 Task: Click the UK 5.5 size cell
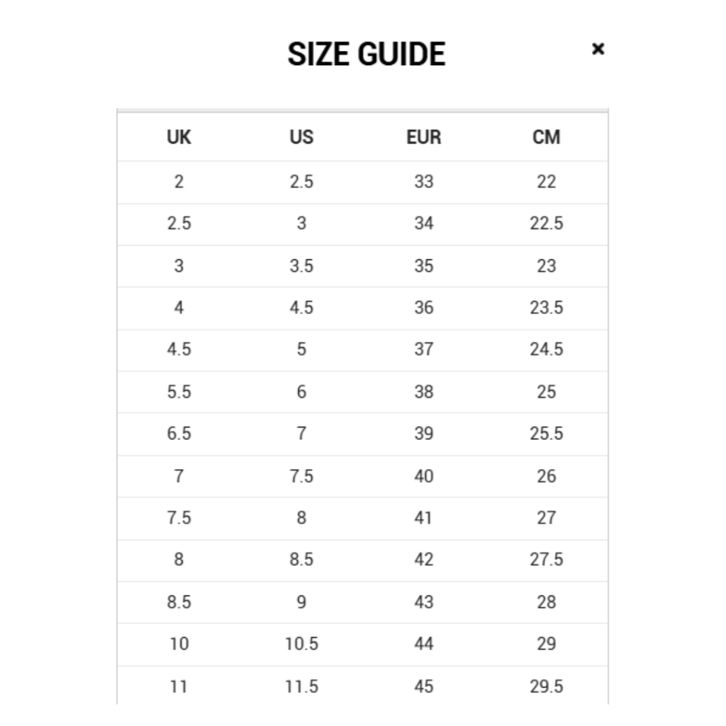179,392
